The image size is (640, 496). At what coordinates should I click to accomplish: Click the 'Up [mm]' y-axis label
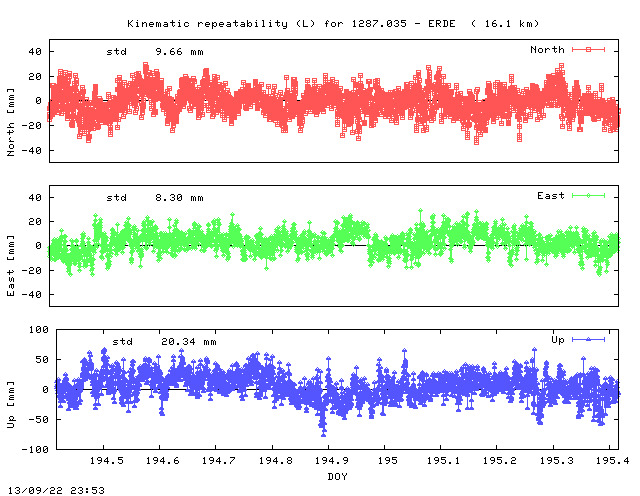point(11,405)
